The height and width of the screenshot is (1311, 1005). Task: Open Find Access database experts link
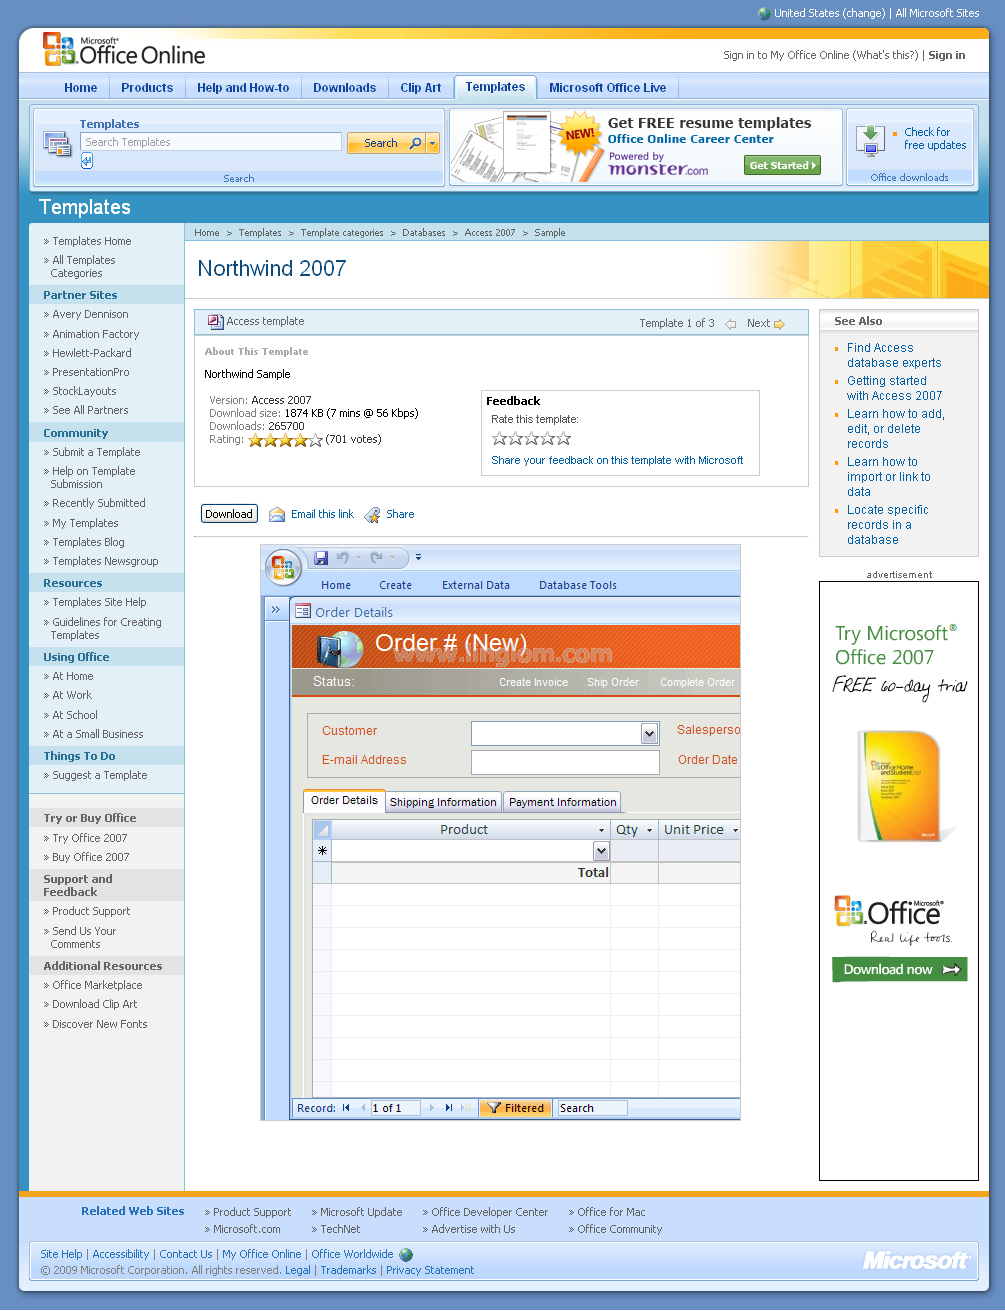click(x=894, y=355)
